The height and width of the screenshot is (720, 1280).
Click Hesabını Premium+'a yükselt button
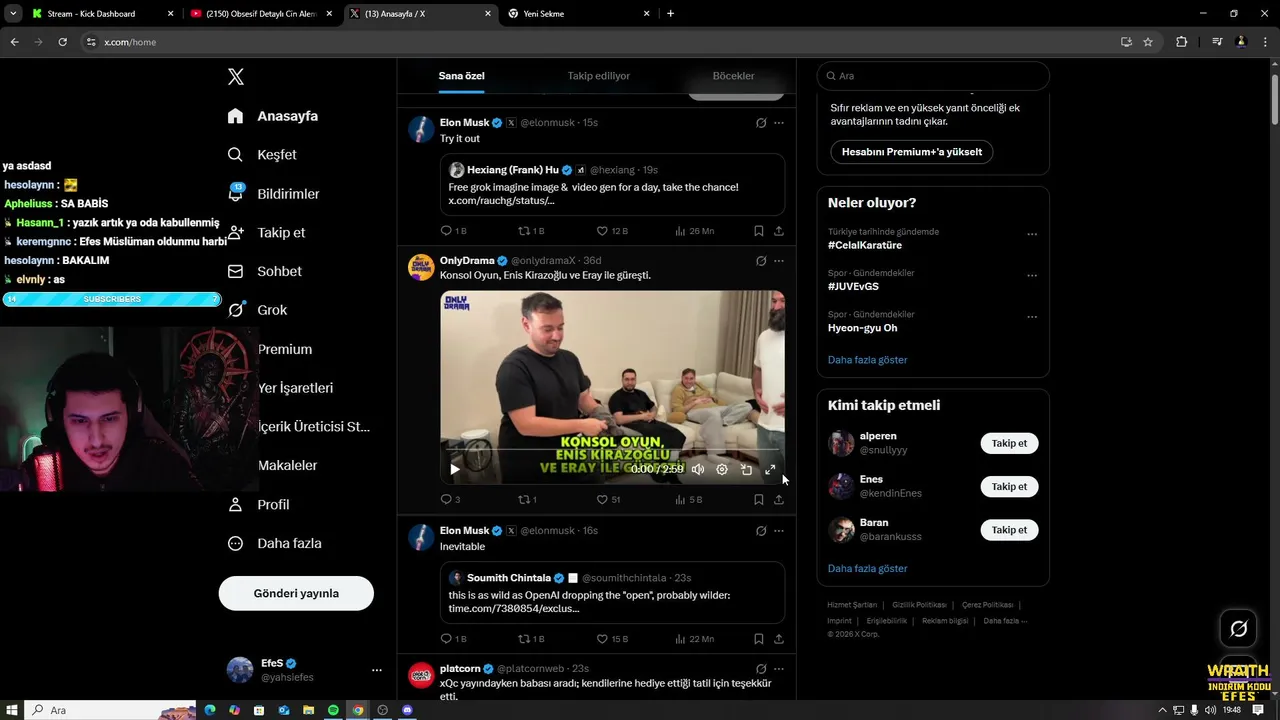pyautogui.click(x=912, y=152)
